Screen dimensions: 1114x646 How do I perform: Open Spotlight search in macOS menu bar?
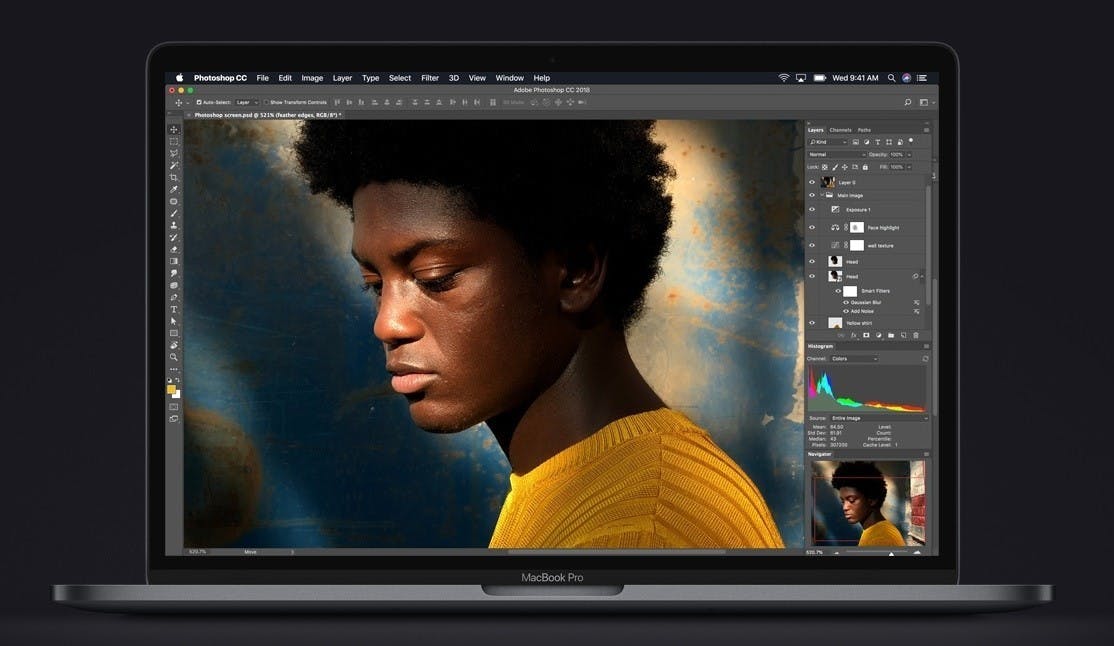[891, 78]
